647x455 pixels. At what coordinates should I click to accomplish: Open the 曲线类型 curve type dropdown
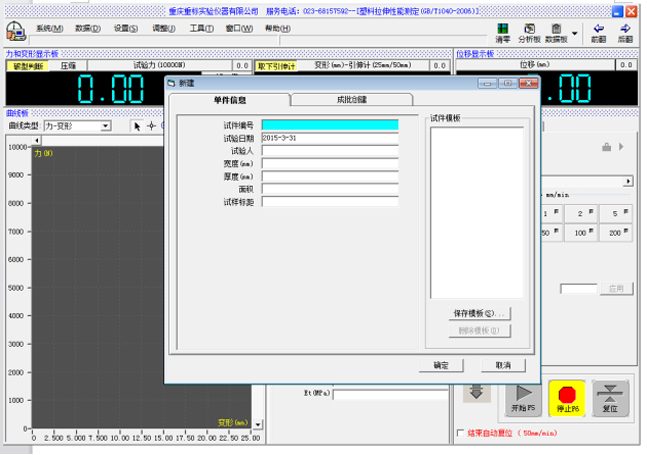coord(105,126)
